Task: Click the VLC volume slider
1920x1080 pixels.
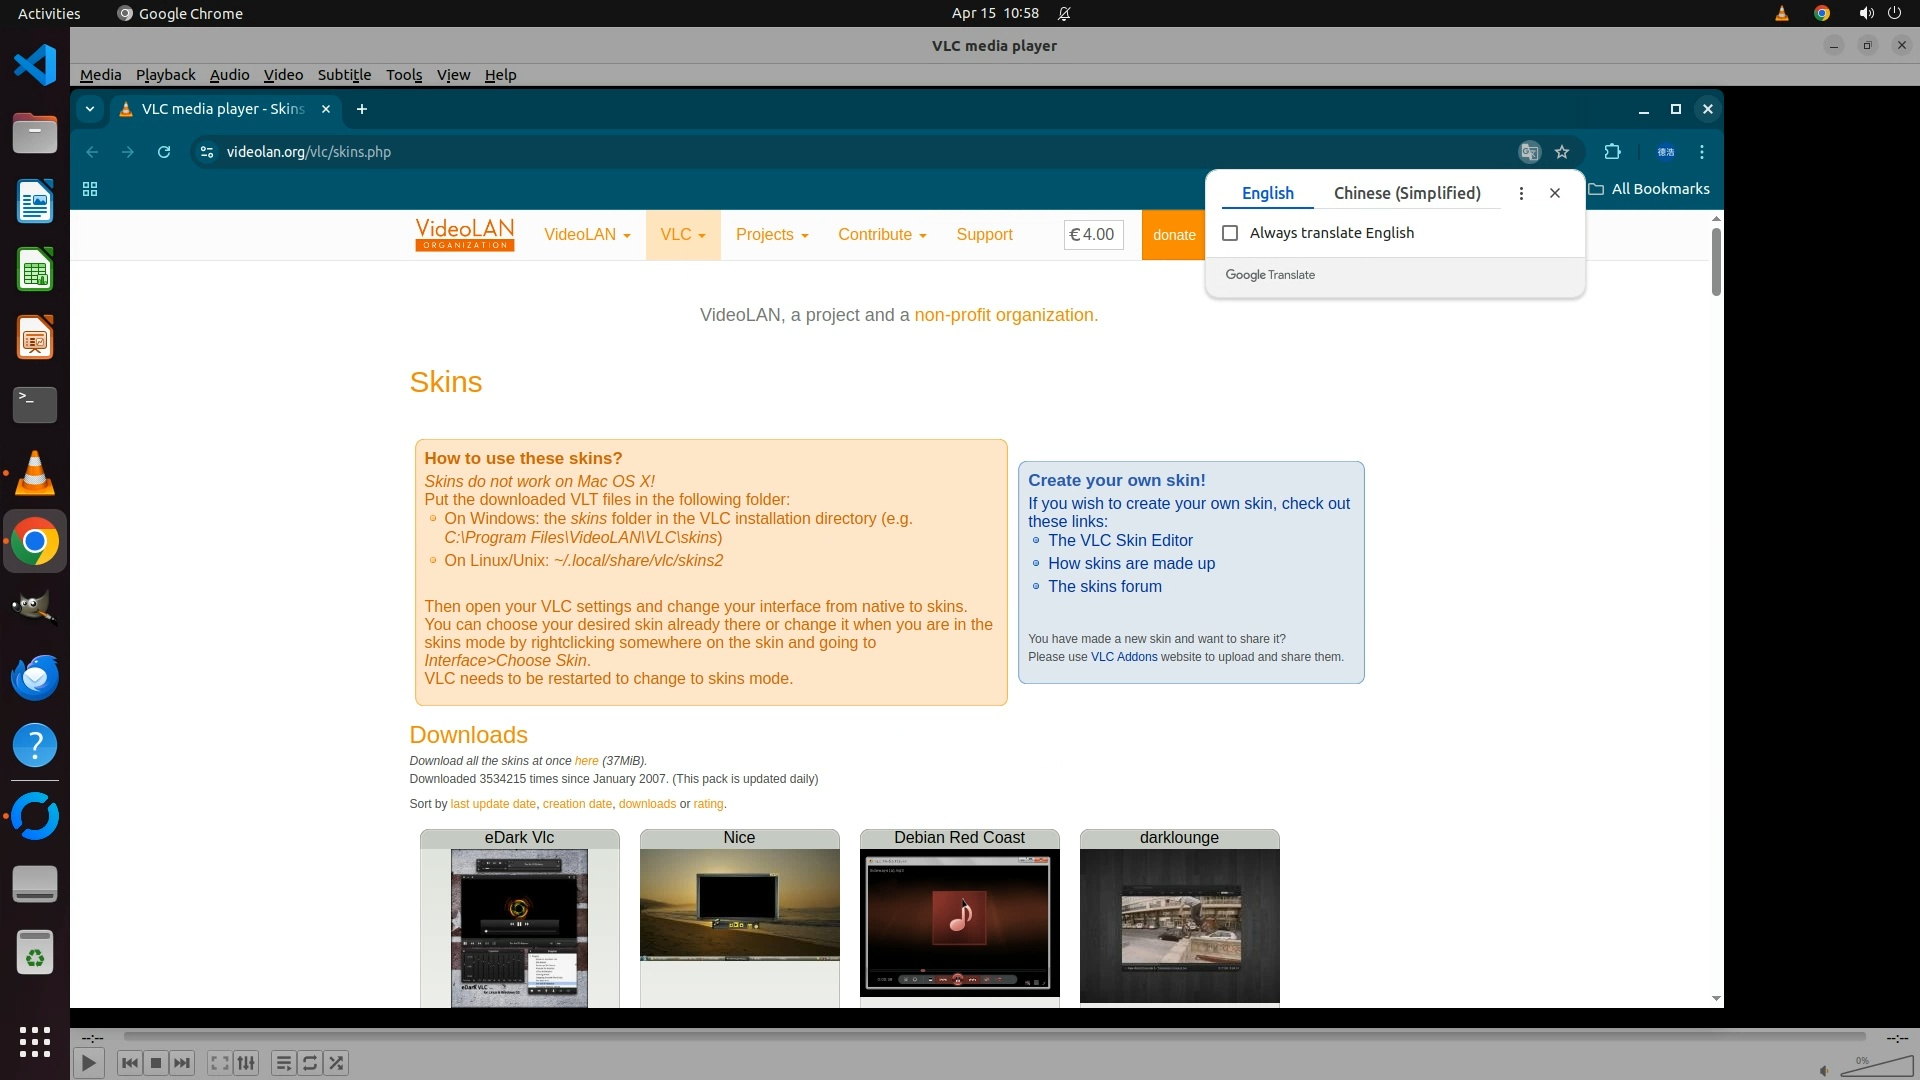Action: [x=1876, y=1067]
